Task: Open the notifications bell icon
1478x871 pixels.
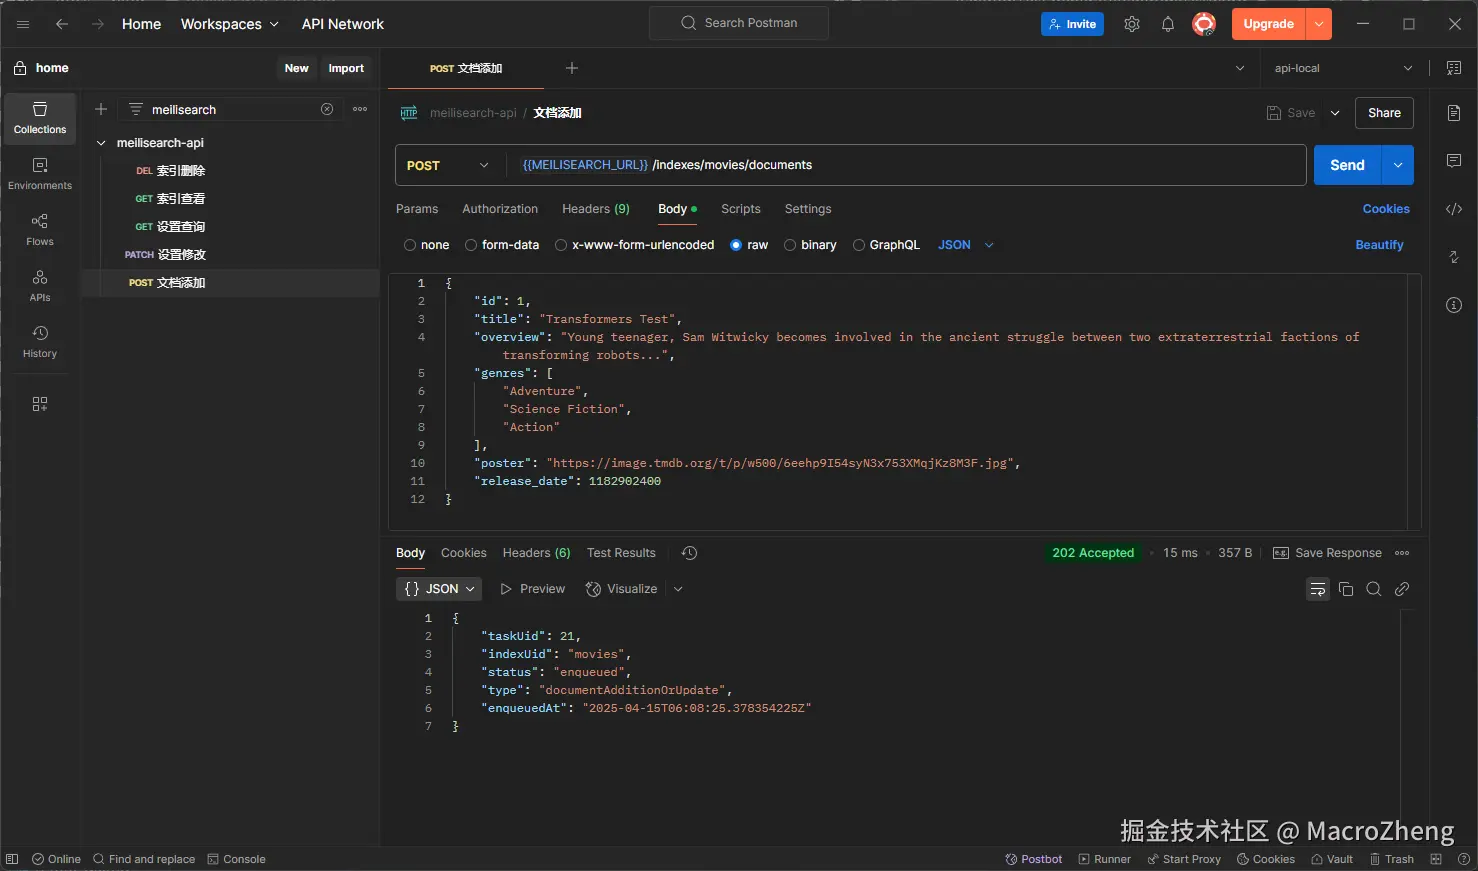Action: tap(1168, 24)
